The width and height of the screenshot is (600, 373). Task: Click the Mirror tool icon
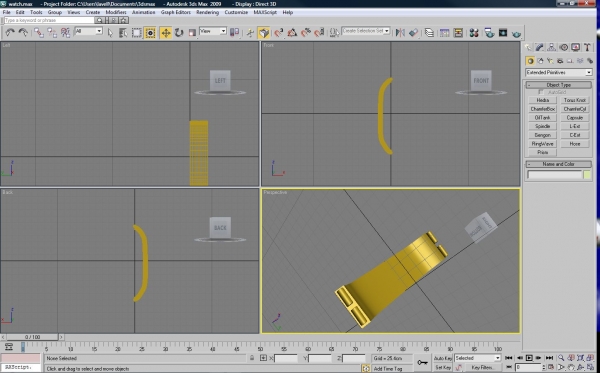400,33
